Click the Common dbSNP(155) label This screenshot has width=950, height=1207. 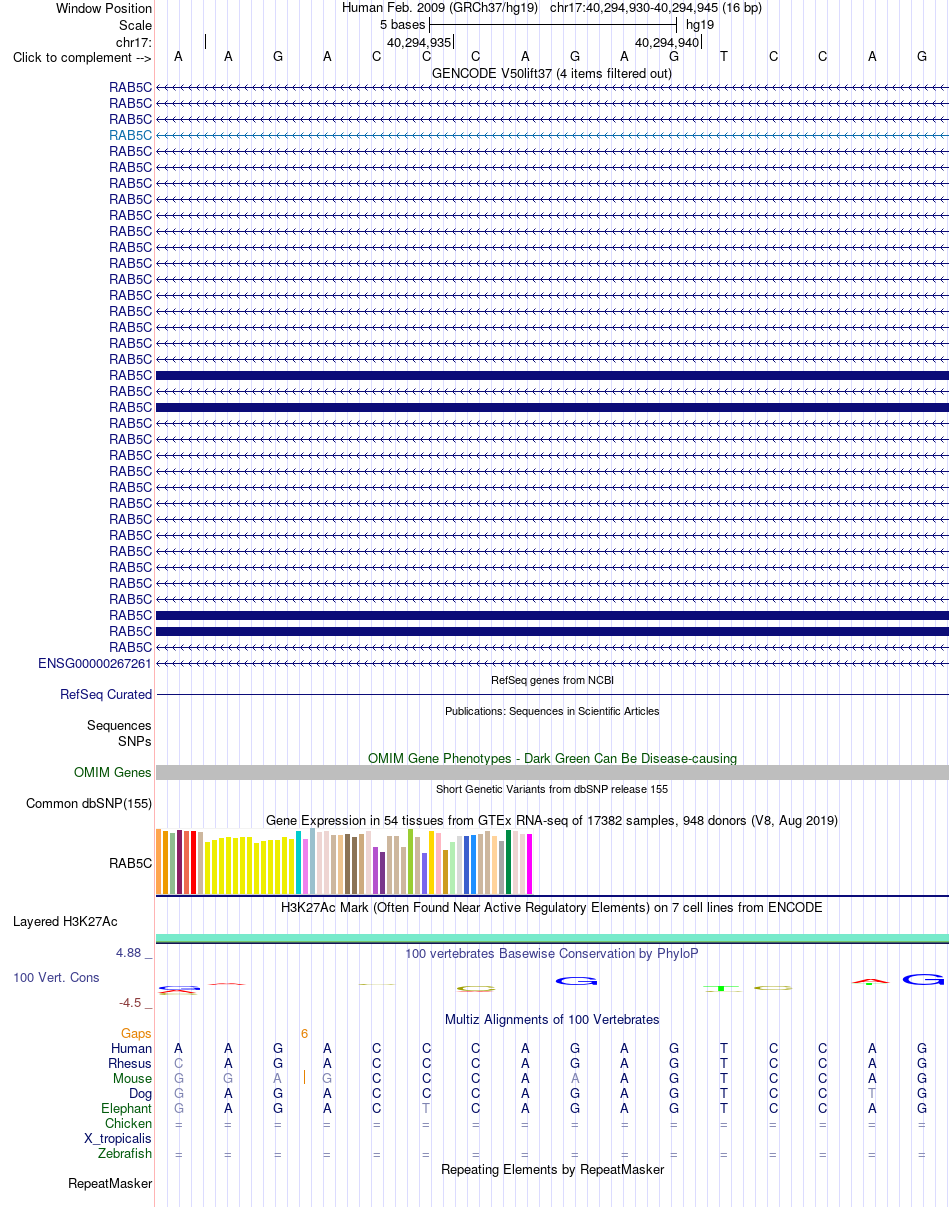[x=89, y=803]
